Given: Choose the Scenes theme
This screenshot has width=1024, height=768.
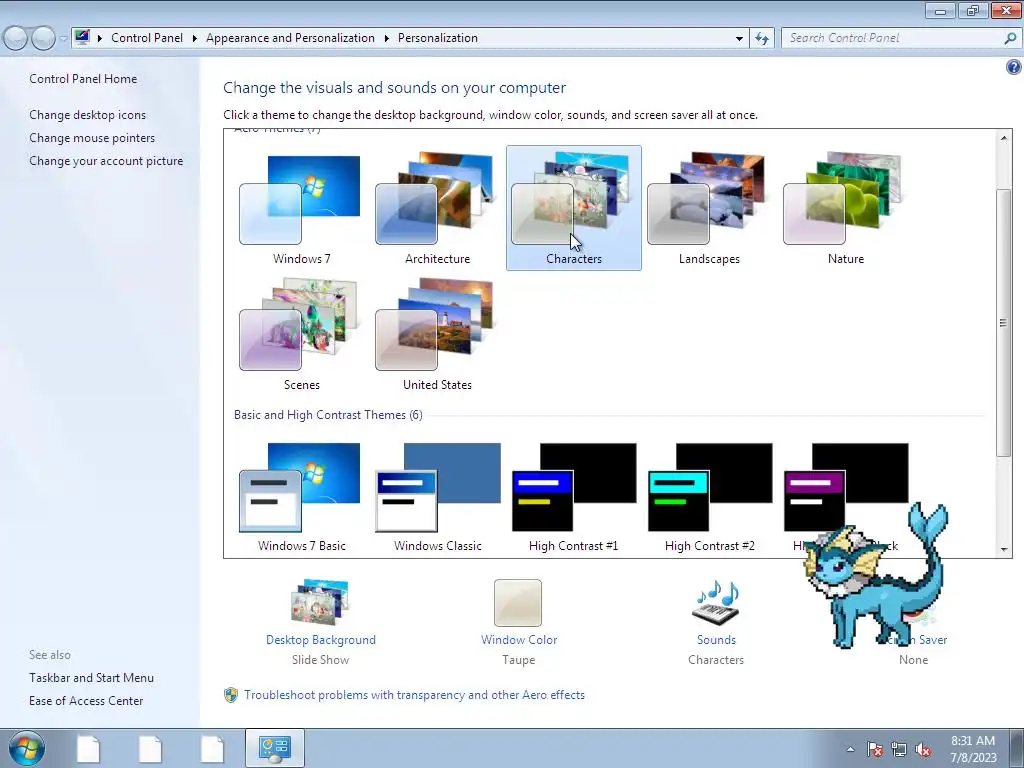Looking at the screenshot, I should pyautogui.click(x=301, y=334).
